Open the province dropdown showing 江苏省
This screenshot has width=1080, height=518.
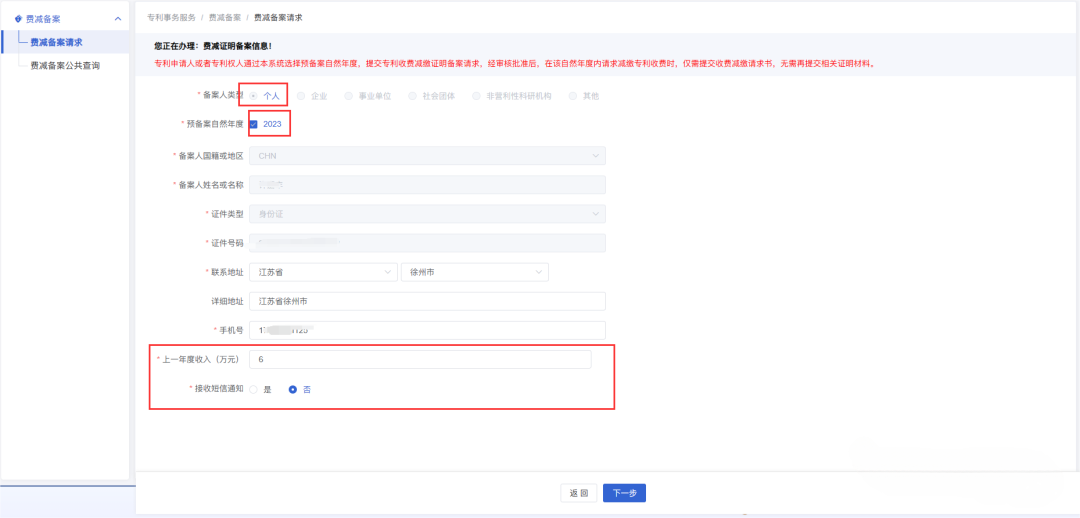pyautogui.click(x=323, y=272)
